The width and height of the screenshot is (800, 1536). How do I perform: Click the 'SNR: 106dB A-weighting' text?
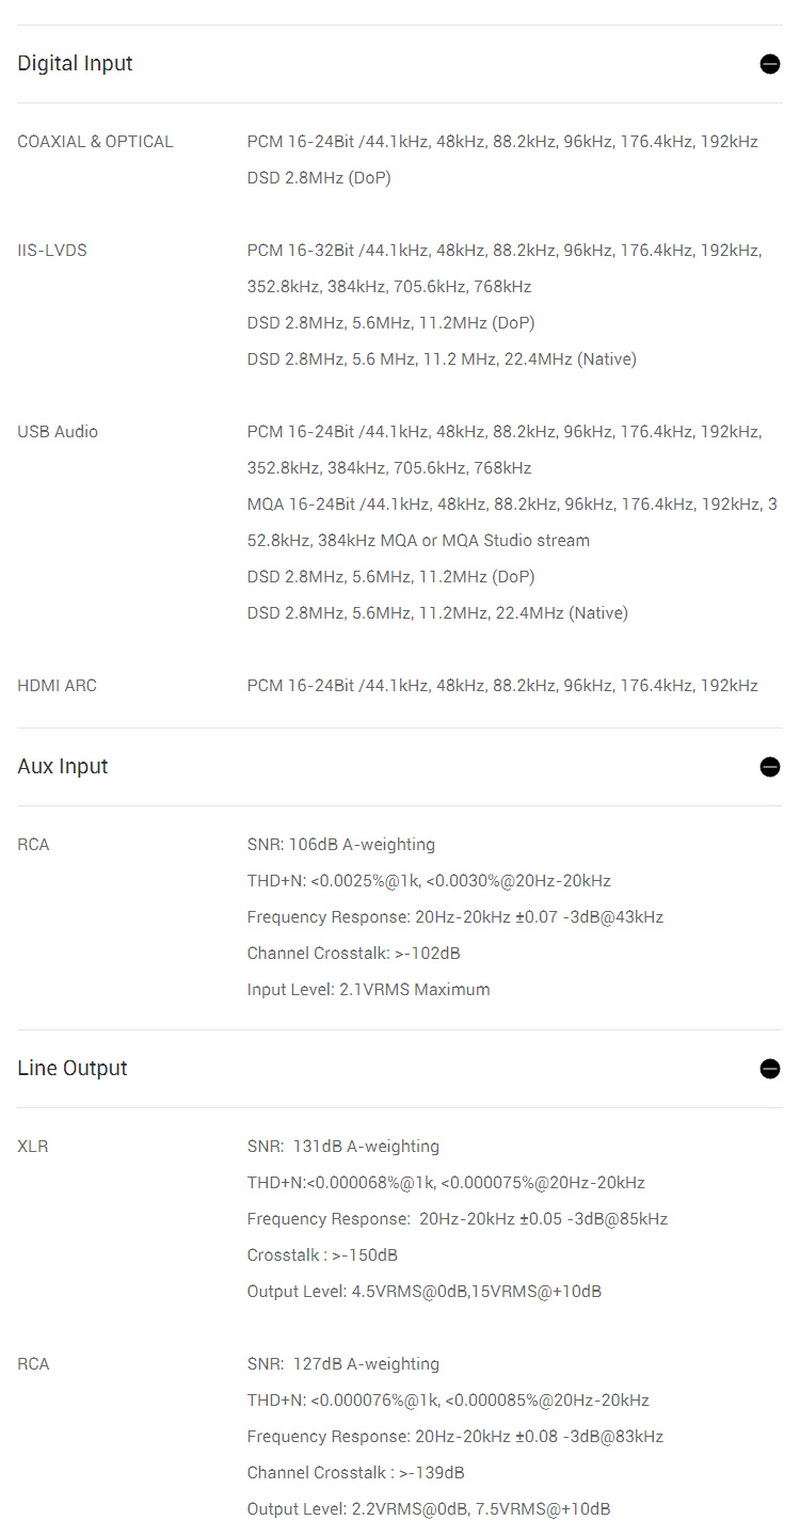point(341,845)
